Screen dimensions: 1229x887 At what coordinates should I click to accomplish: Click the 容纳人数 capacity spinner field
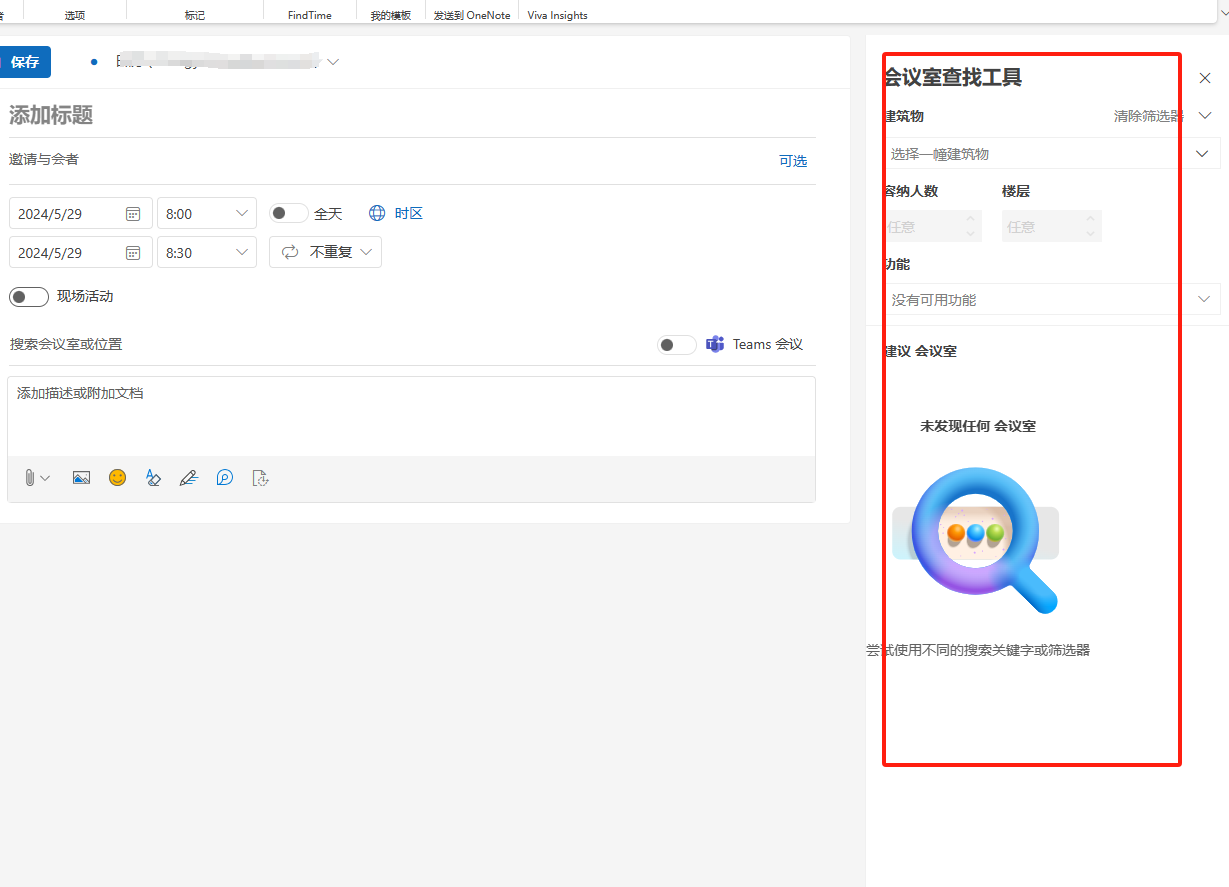pyautogui.click(x=933, y=227)
